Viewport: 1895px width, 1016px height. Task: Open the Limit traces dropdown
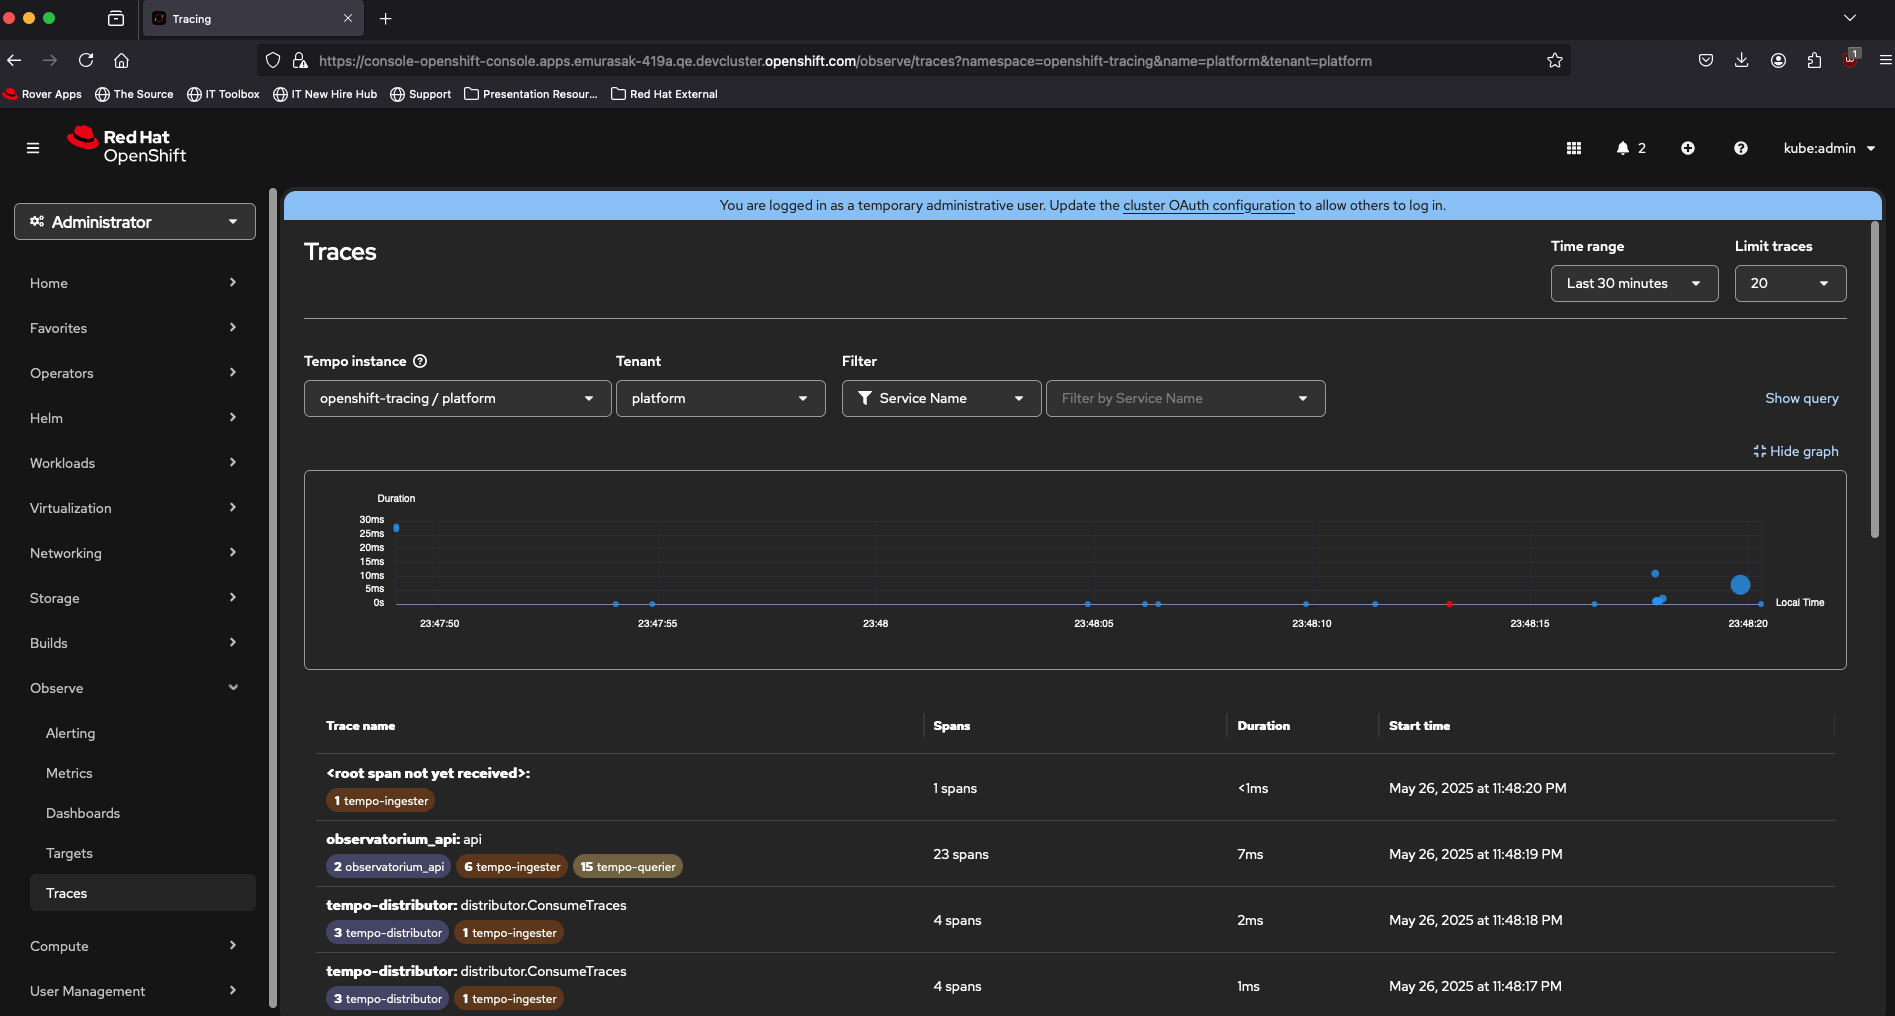pos(1789,283)
